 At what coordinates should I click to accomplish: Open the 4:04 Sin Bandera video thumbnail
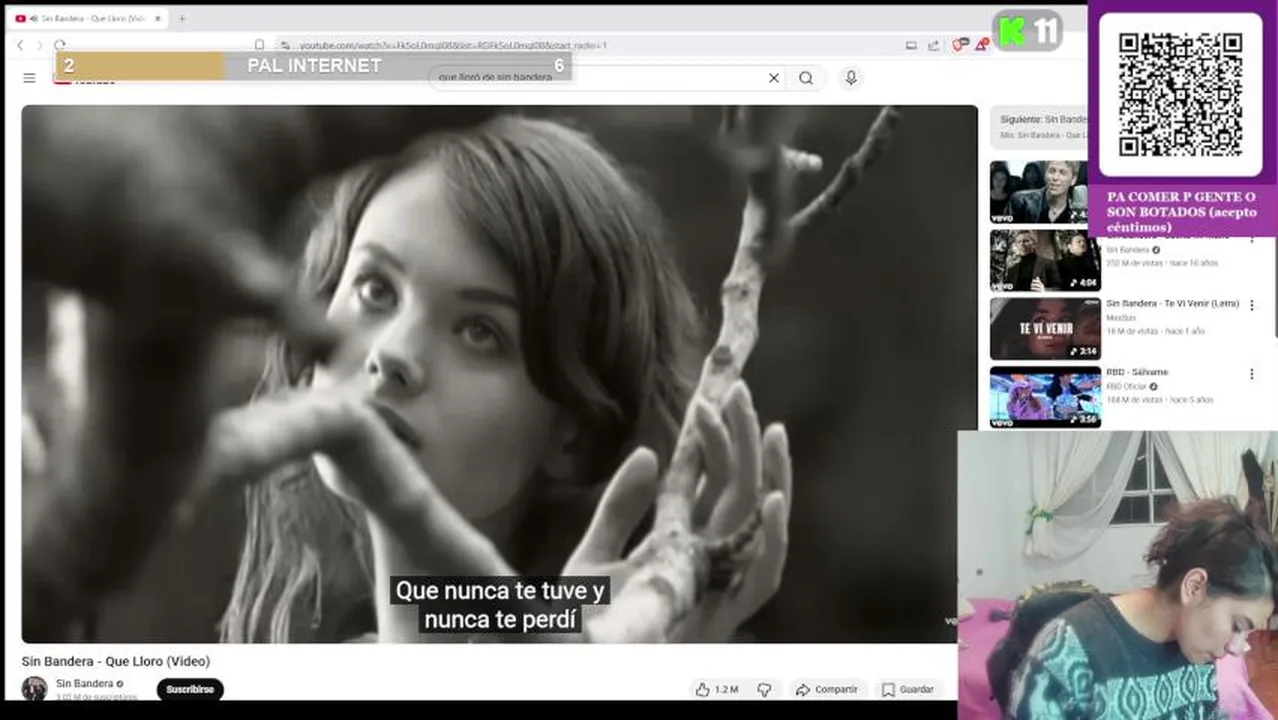(1045, 261)
